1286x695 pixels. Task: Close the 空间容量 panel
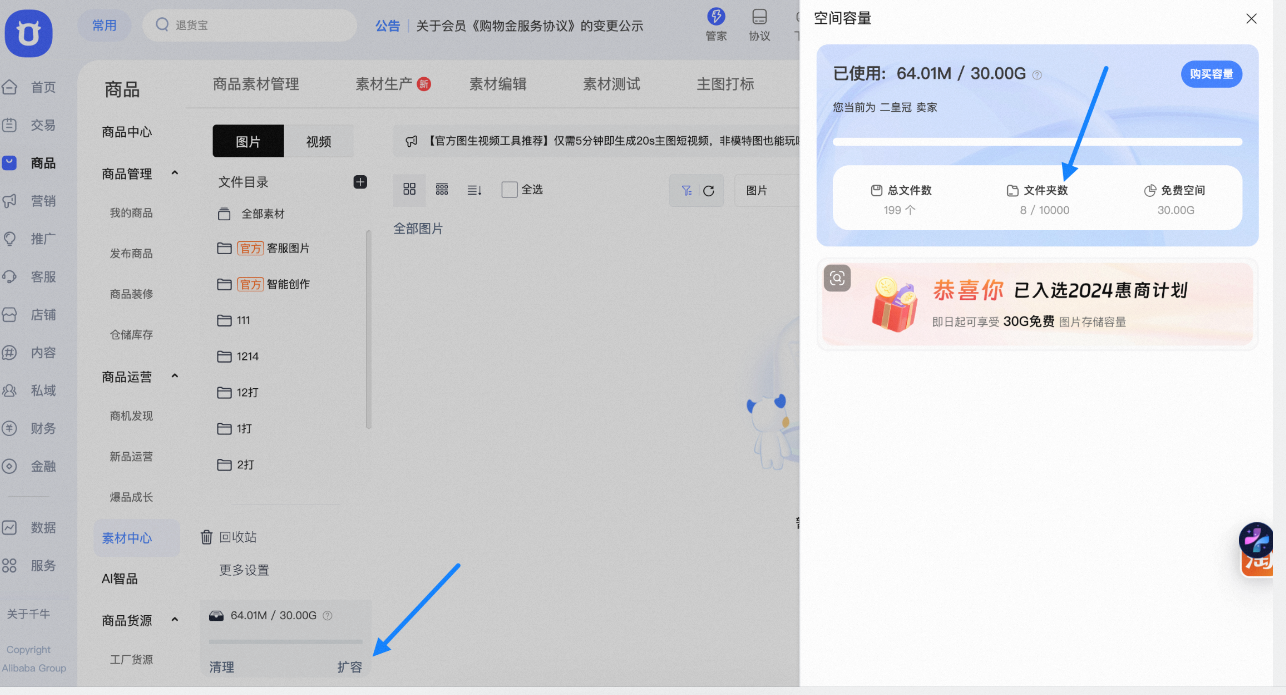click(1251, 19)
